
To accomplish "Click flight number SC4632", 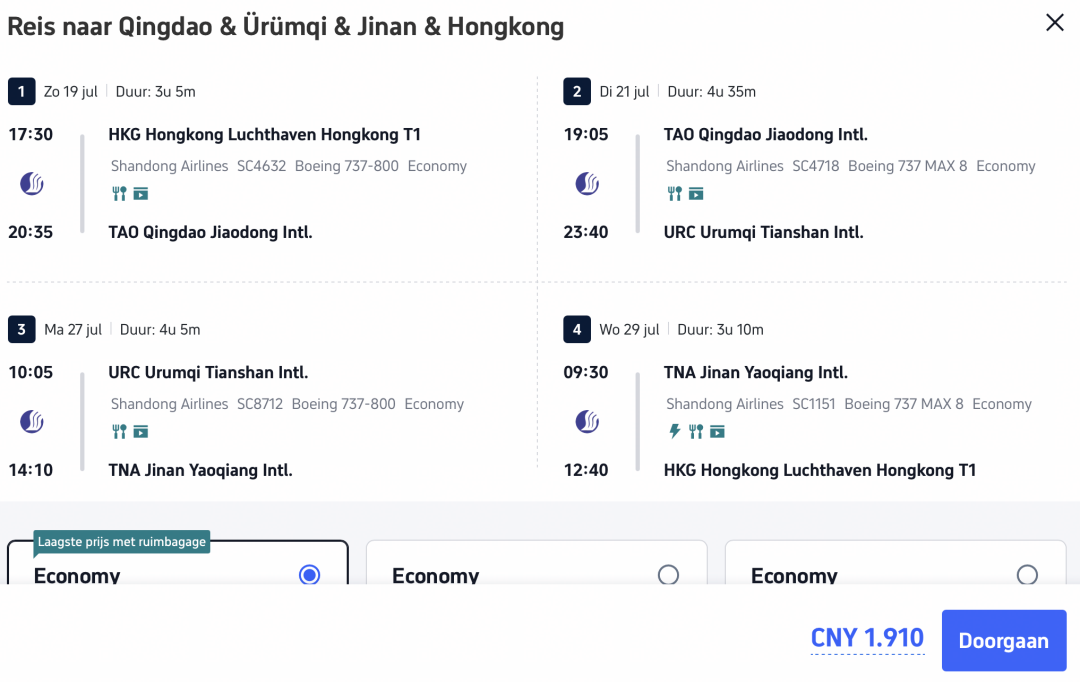I will click(x=261, y=166).
